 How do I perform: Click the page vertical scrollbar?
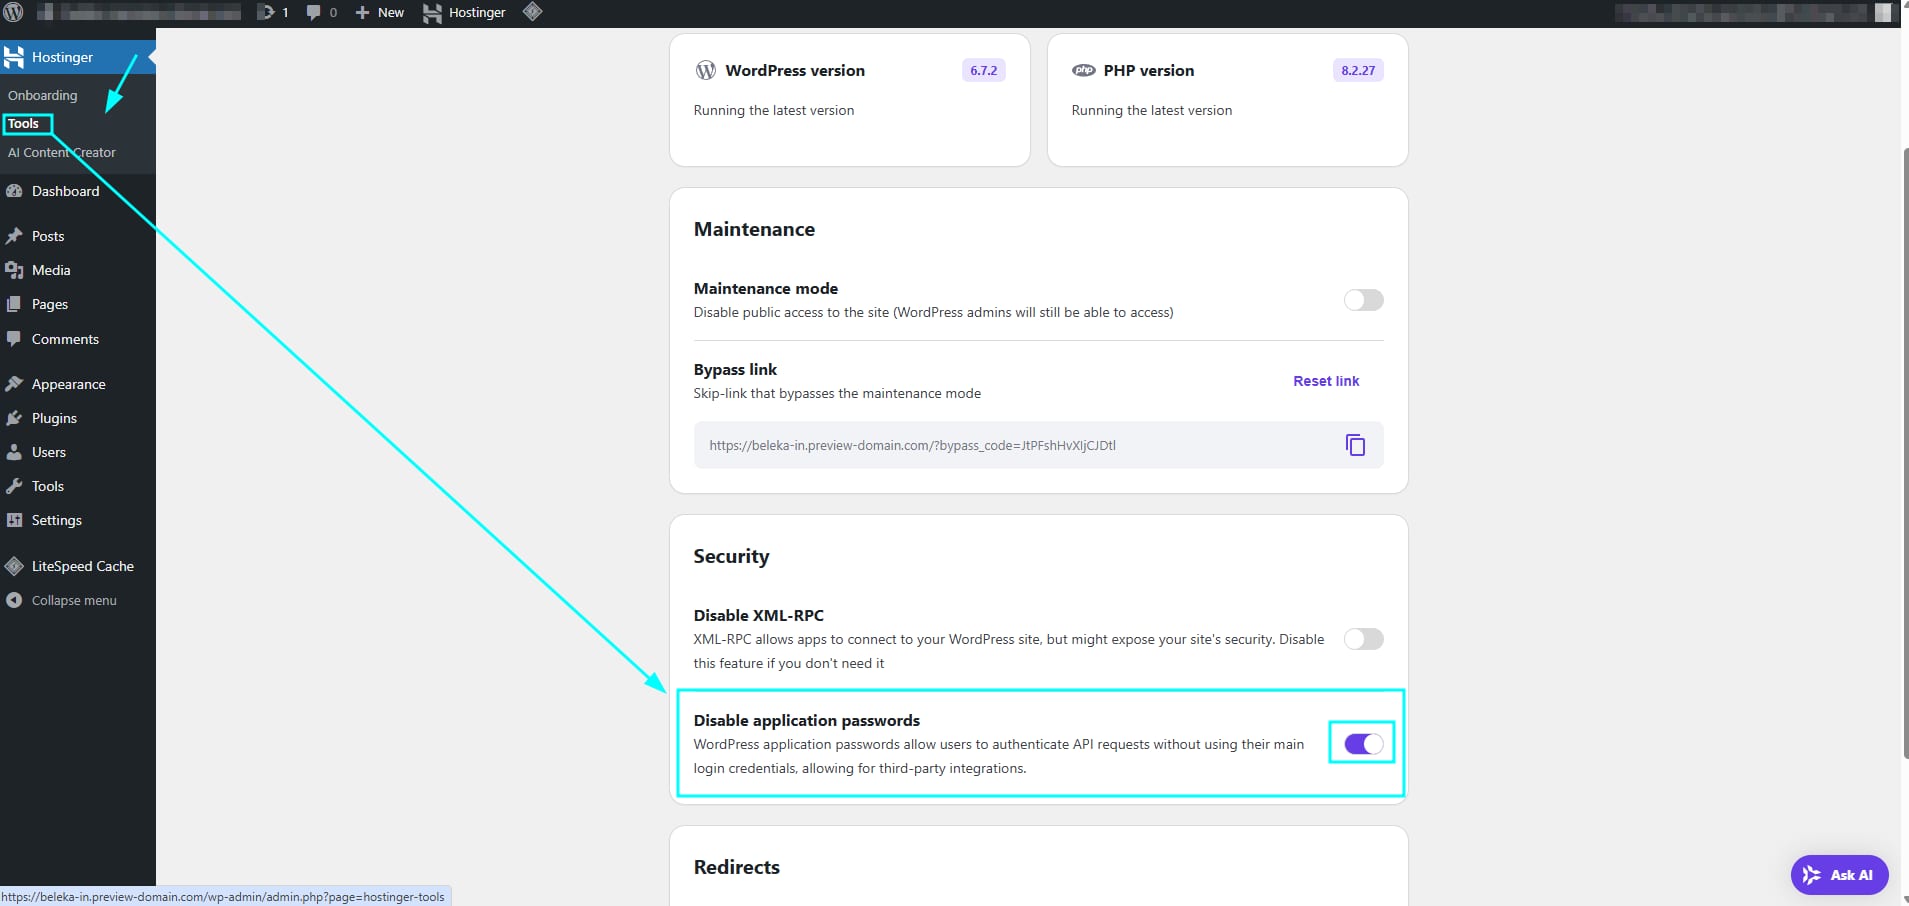[1904, 450]
